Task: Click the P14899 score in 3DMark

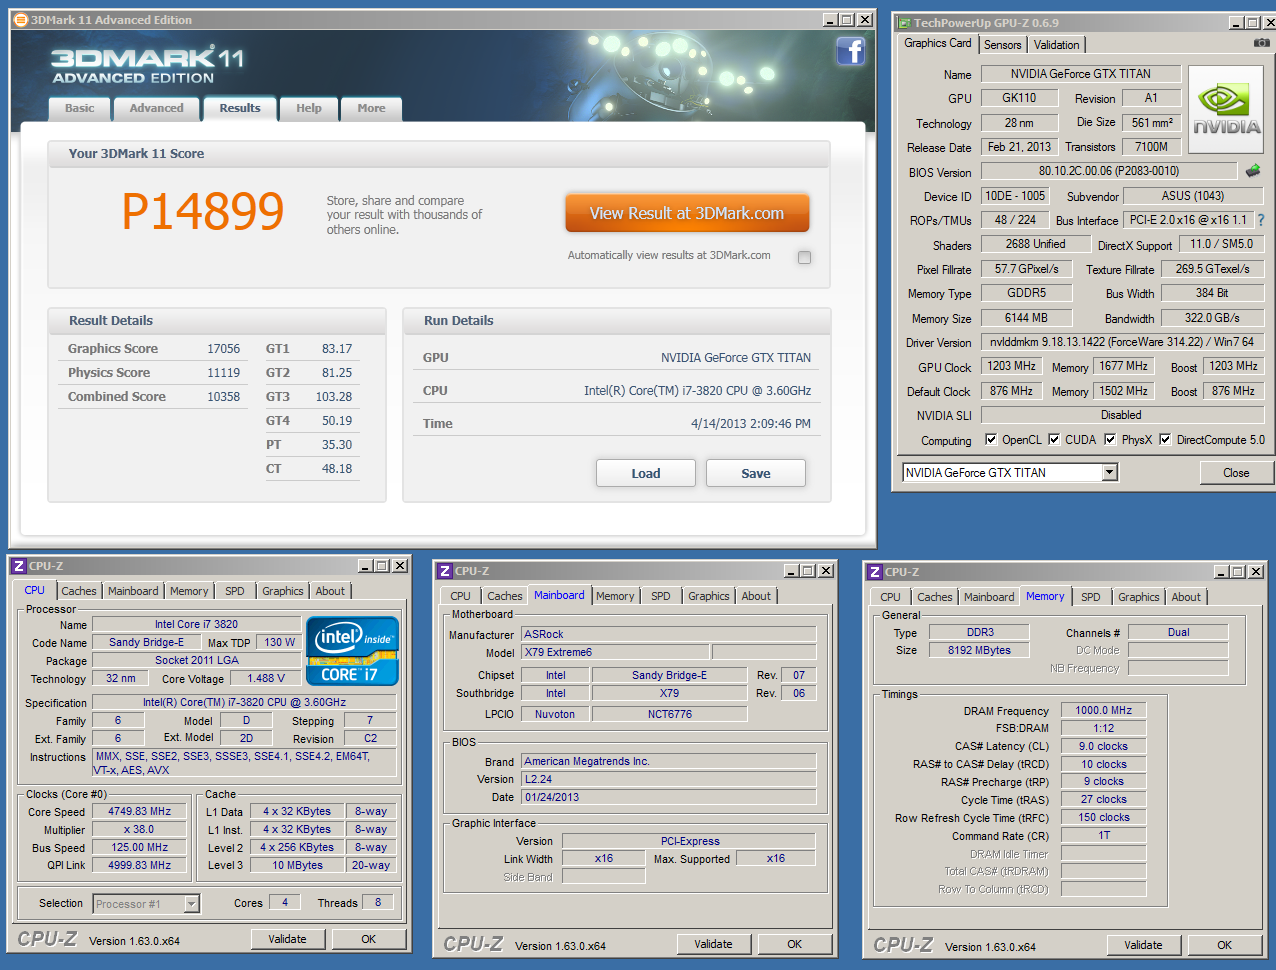Action: pos(203,211)
